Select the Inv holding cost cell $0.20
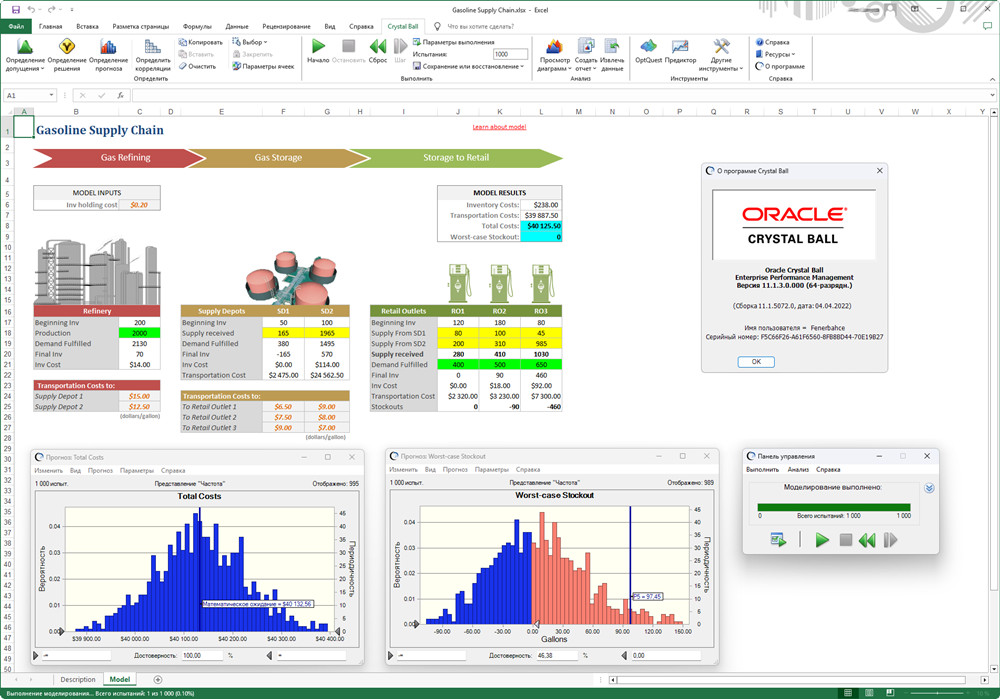This screenshot has height=699, width=1000. tap(139, 205)
